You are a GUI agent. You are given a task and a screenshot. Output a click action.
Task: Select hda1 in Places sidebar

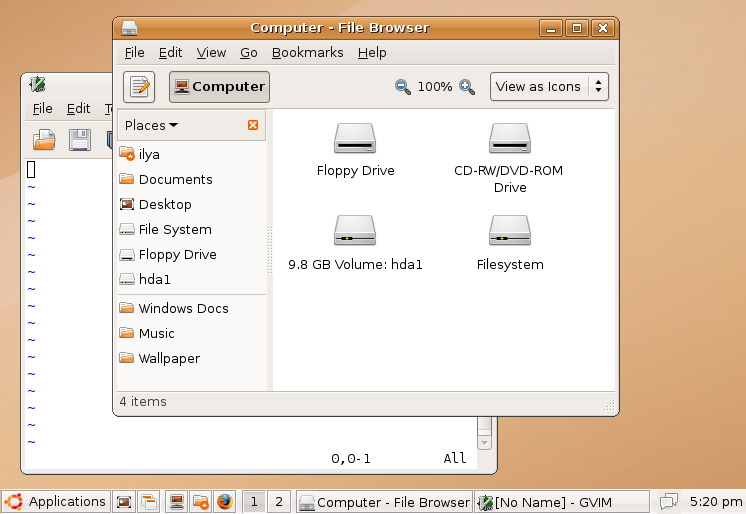191,279
